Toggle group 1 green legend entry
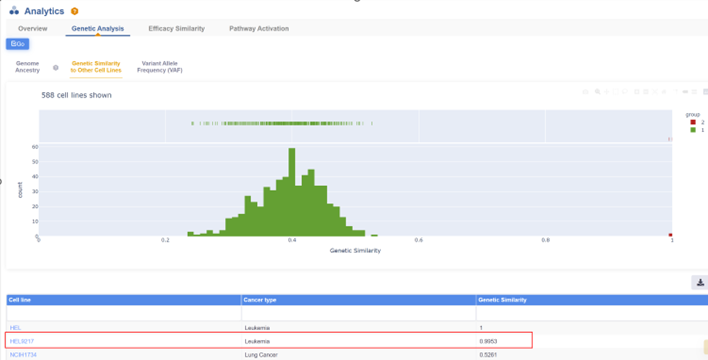 (x=697, y=130)
